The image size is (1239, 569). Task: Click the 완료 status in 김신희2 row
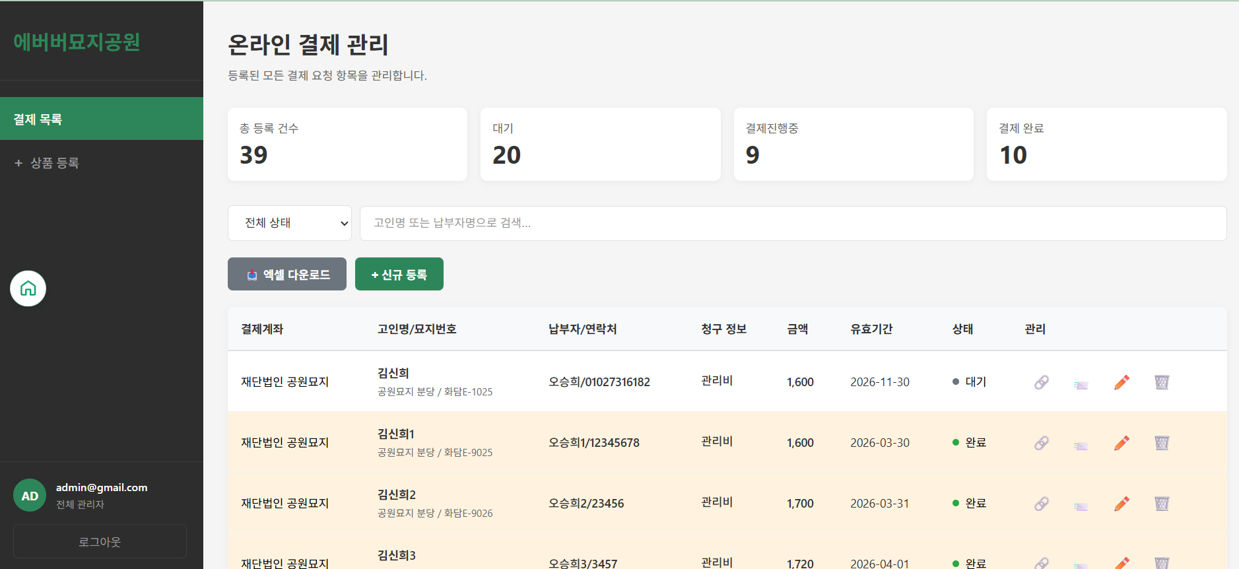970,504
